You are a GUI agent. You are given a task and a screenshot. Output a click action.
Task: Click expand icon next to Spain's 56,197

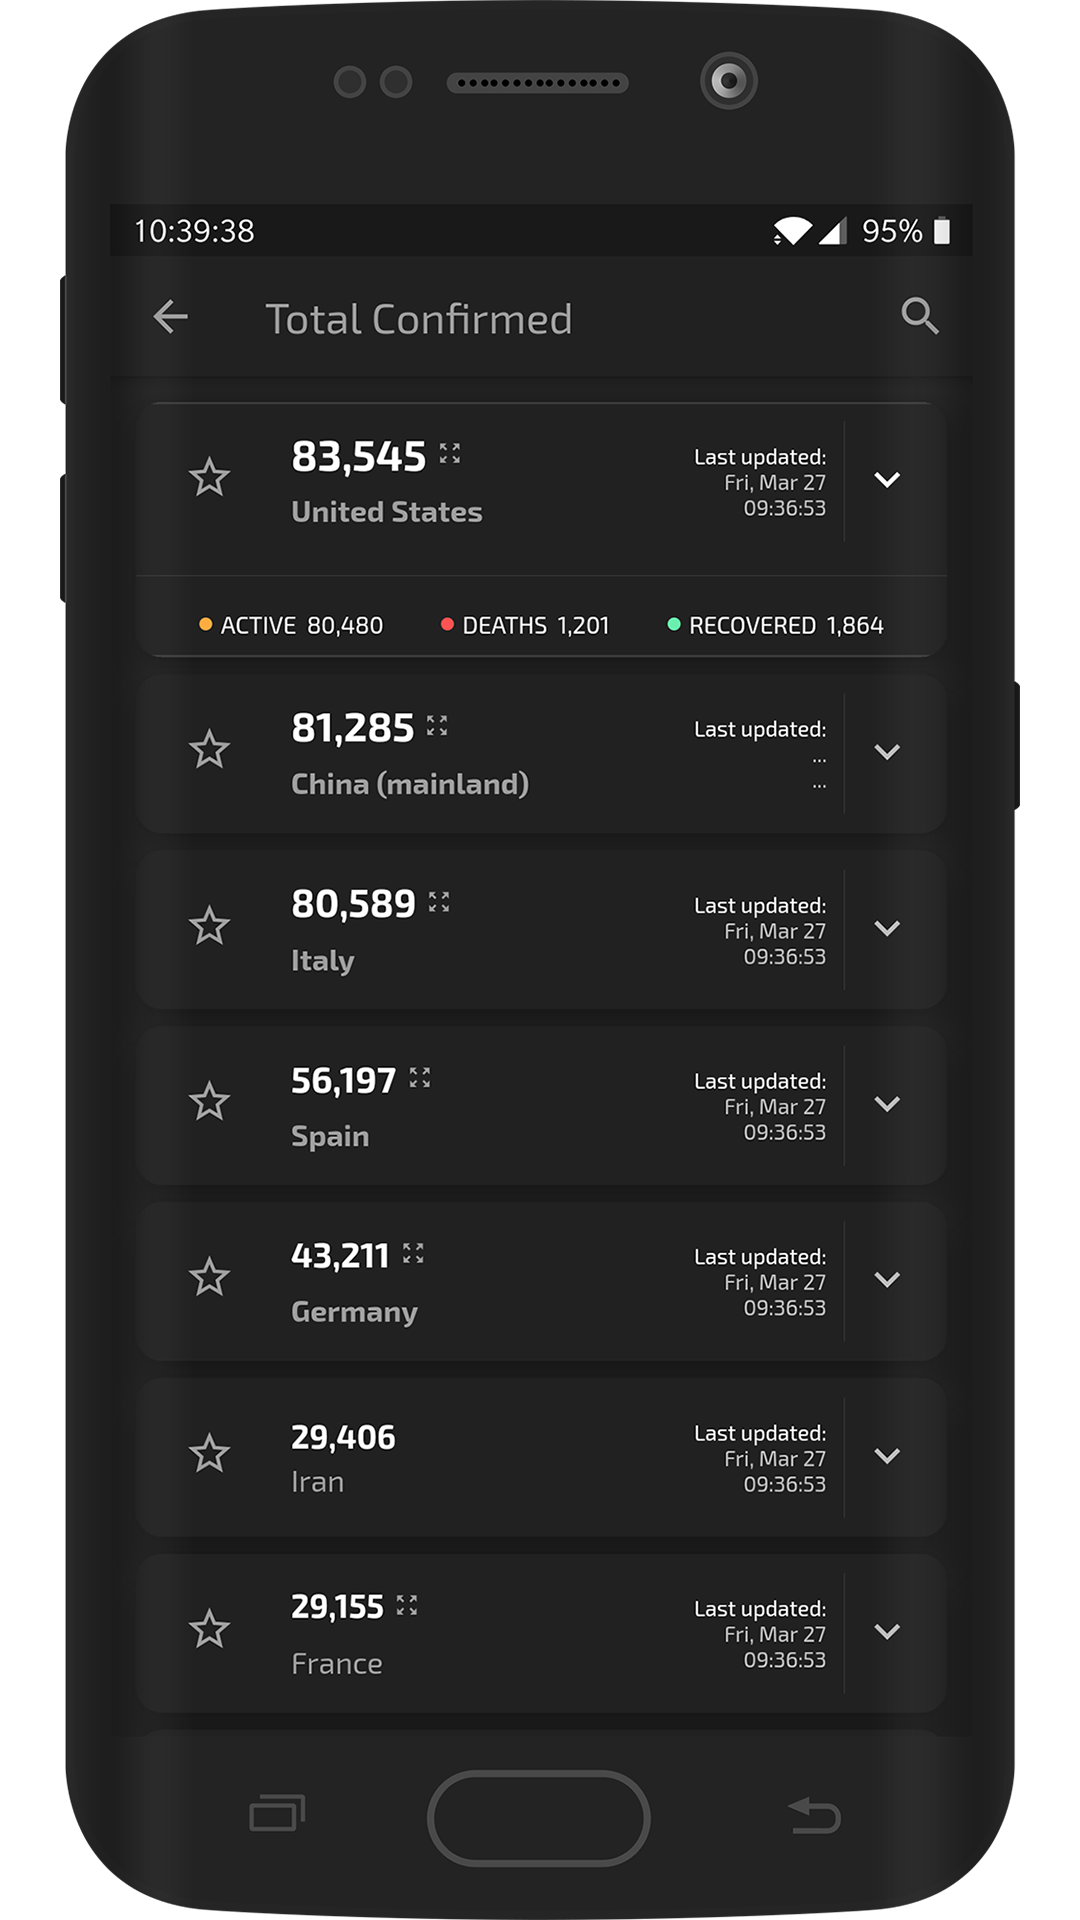click(x=420, y=1078)
